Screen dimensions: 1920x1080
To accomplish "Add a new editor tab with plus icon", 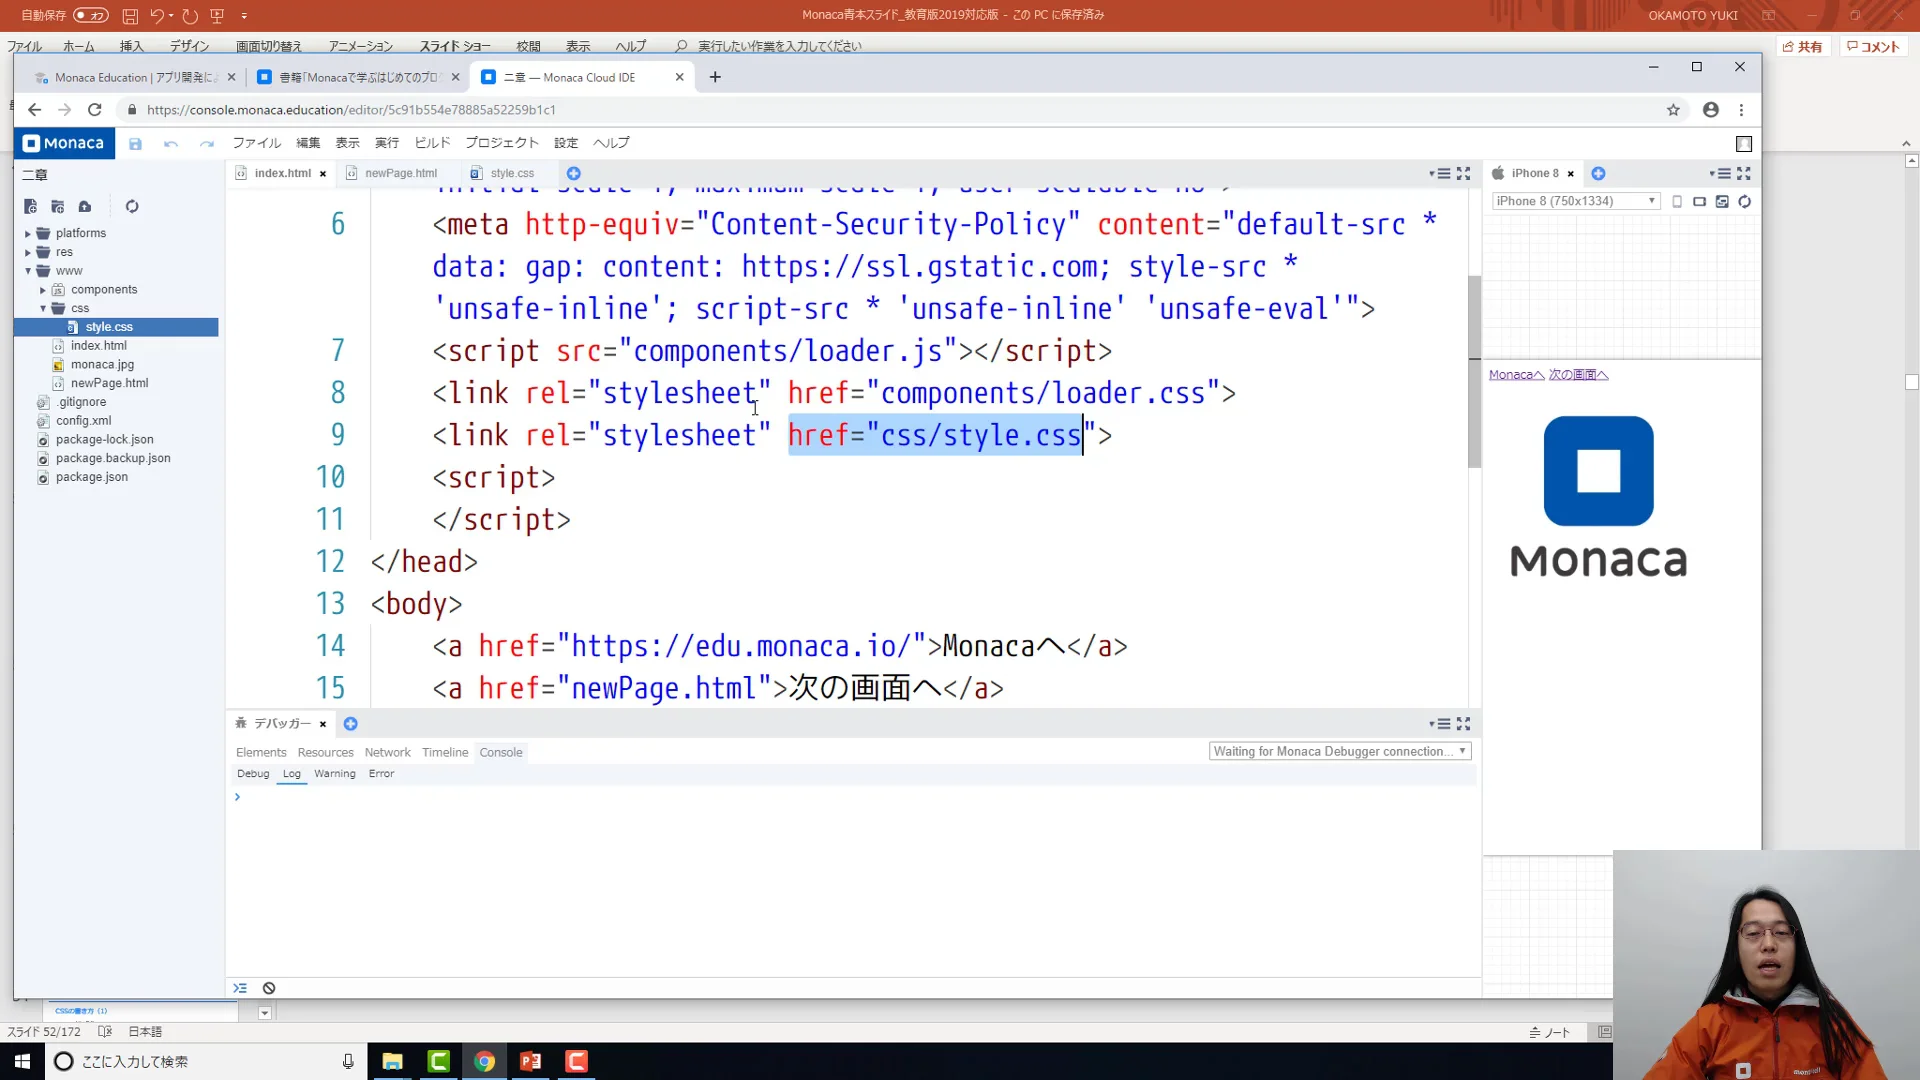I will (573, 173).
